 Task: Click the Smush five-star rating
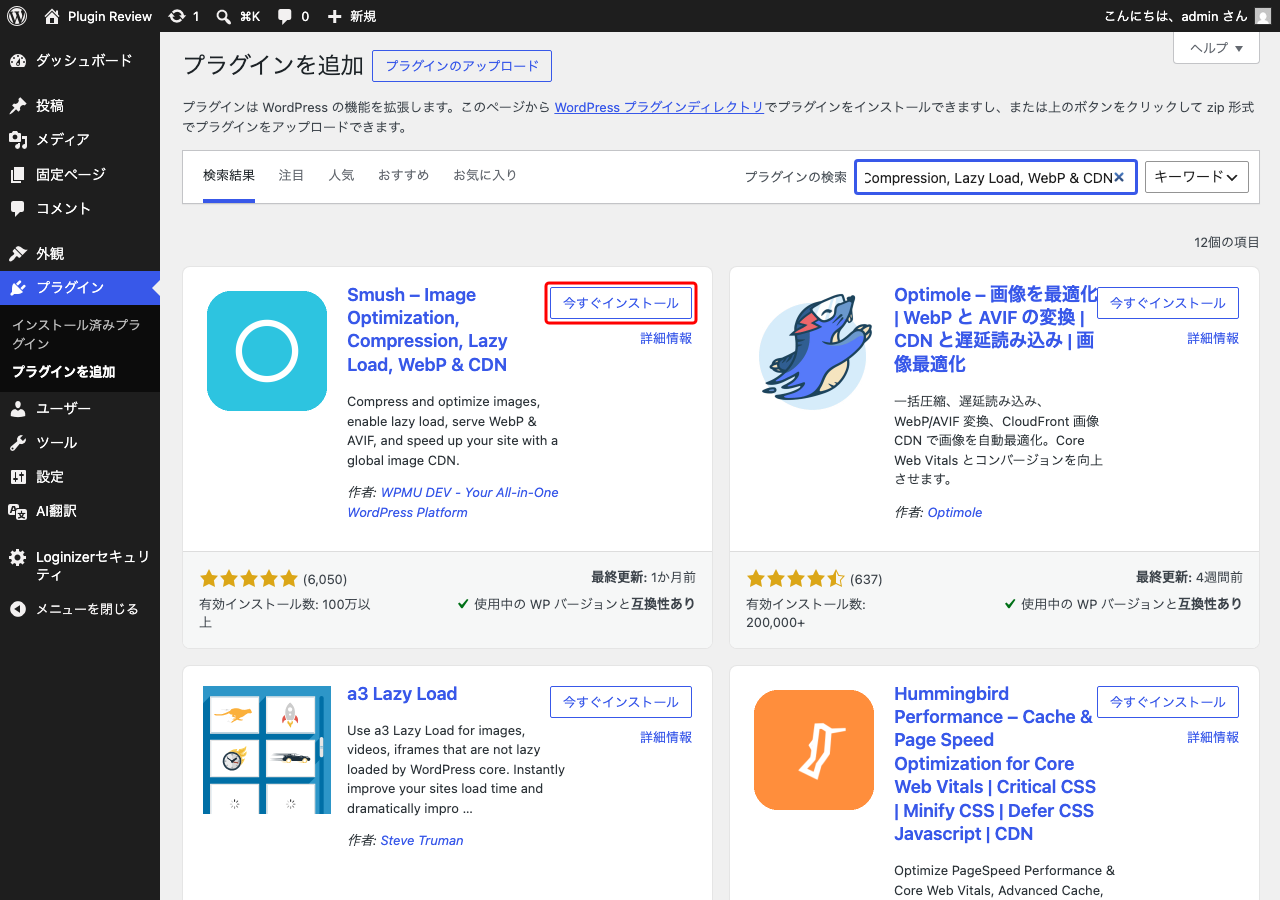[249, 578]
